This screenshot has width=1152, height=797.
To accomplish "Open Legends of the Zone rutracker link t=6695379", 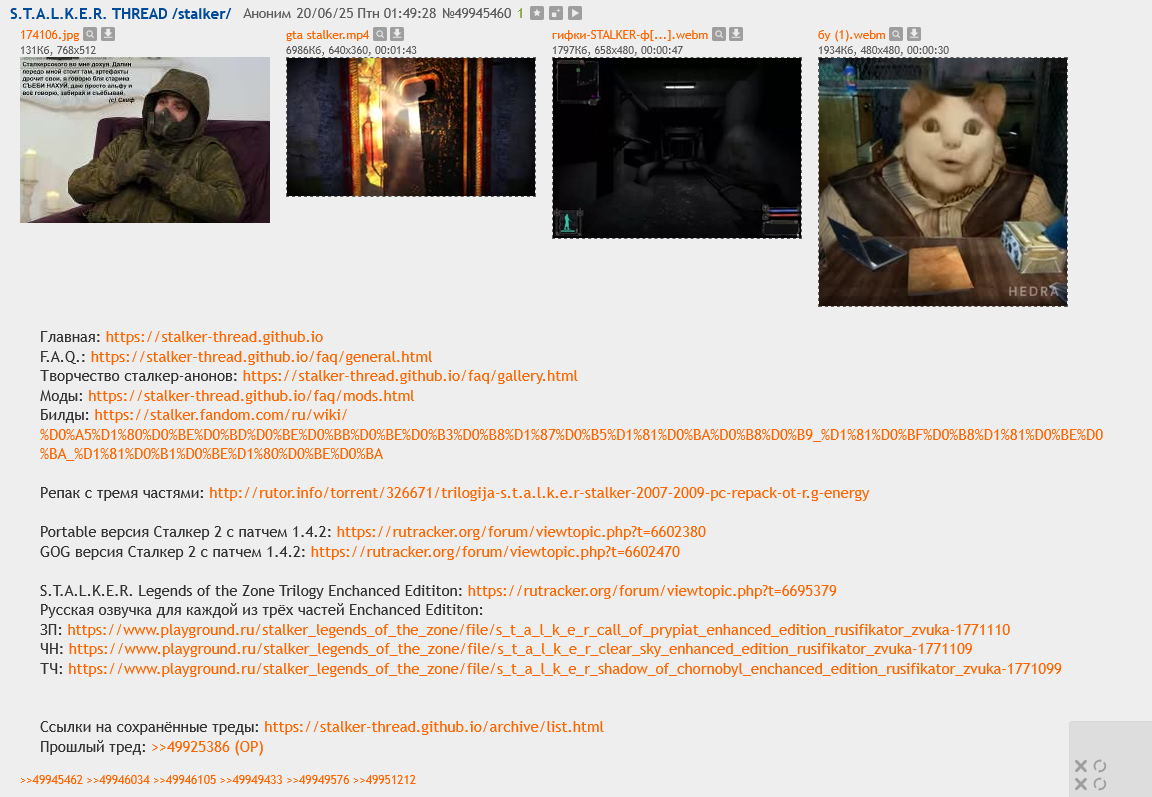I will [x=652, y=591].
